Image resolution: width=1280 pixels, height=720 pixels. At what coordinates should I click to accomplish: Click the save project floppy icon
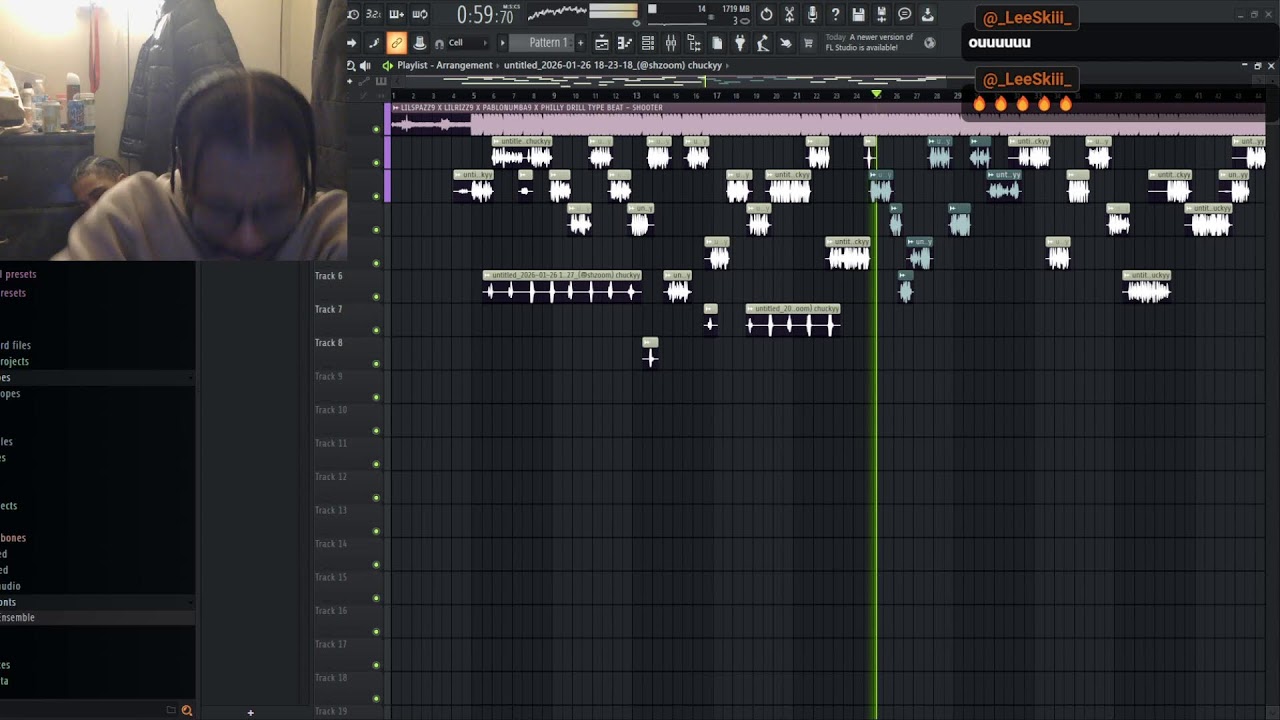[x=858, y=14]
